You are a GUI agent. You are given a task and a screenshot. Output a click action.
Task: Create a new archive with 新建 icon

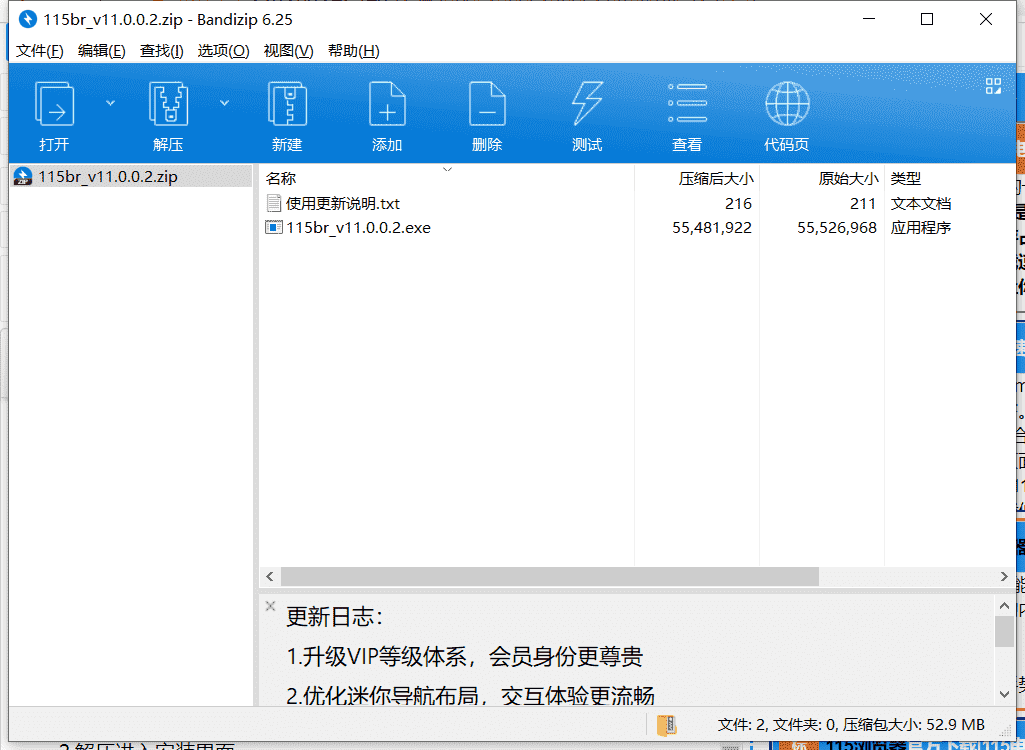point(287,116)
